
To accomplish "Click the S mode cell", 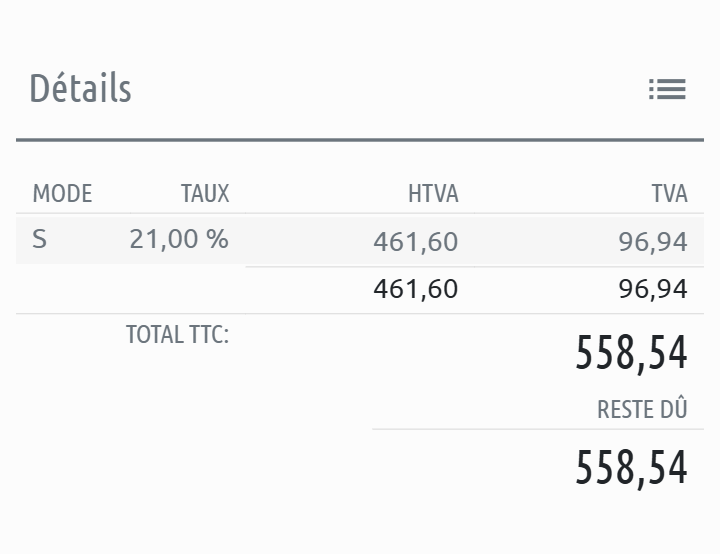I will tap(40, 240).
